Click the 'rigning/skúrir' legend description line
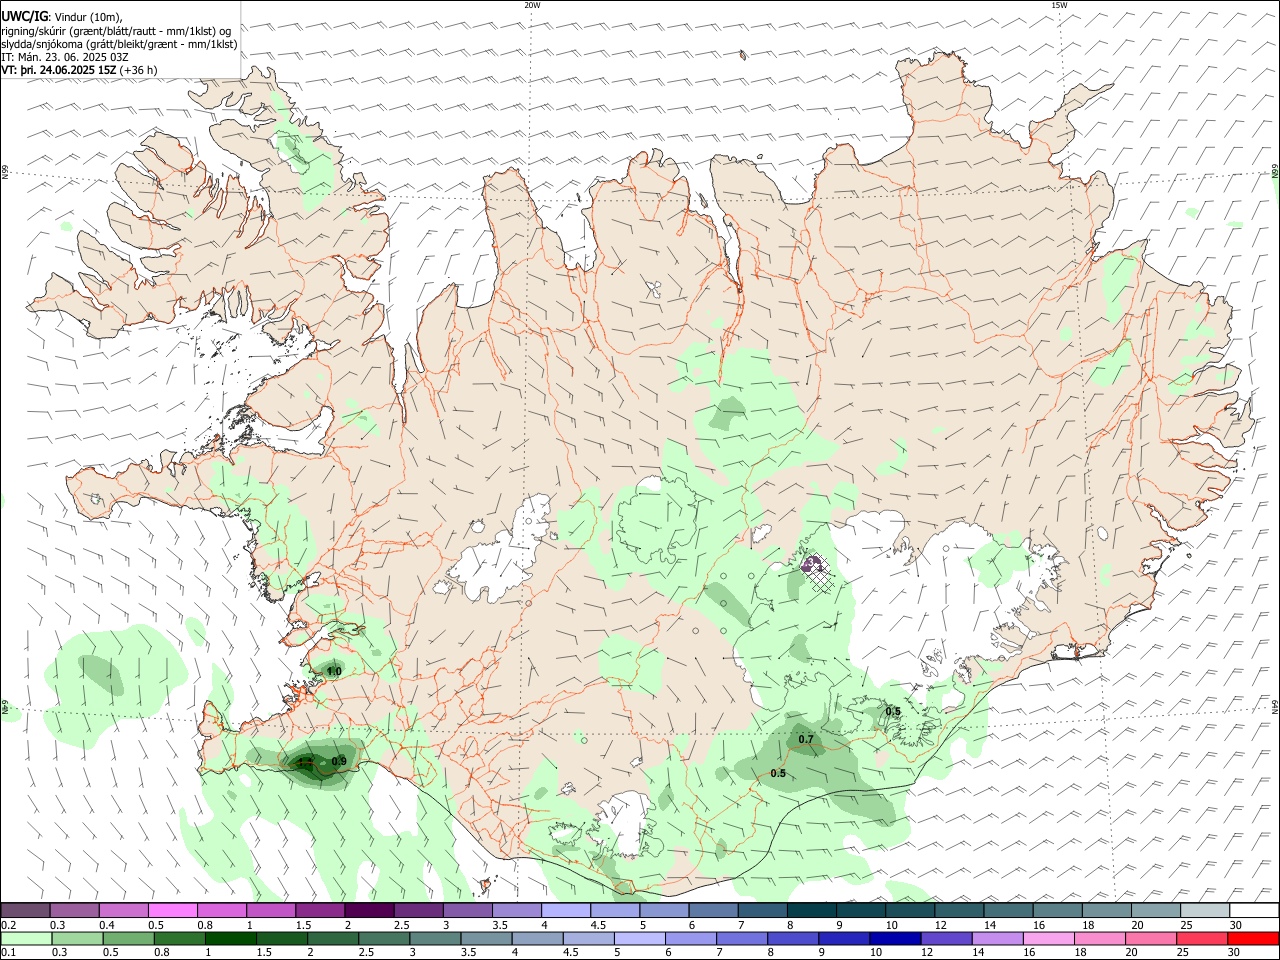 click(117, 31)
